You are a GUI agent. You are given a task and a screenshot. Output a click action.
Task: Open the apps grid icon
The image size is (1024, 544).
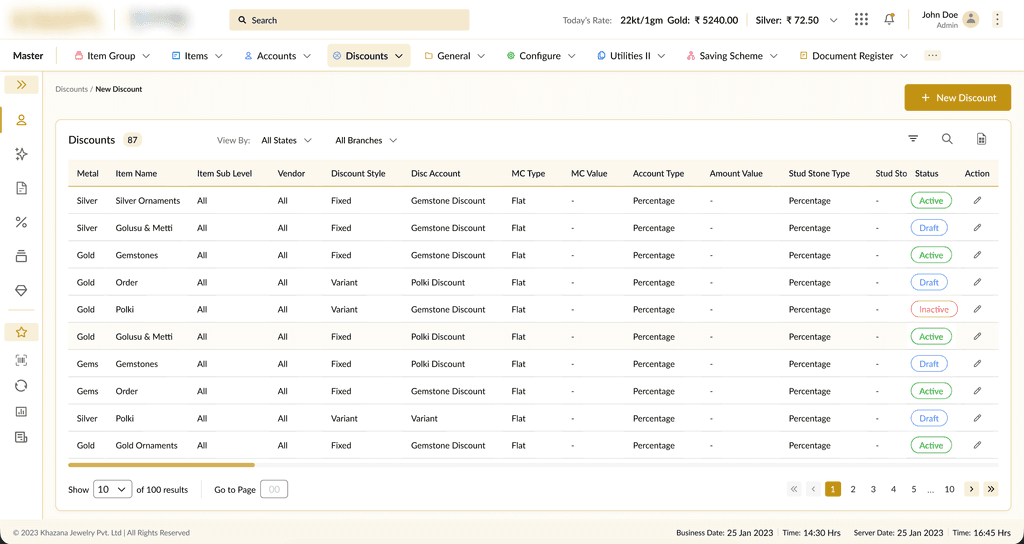click(861, 20)
